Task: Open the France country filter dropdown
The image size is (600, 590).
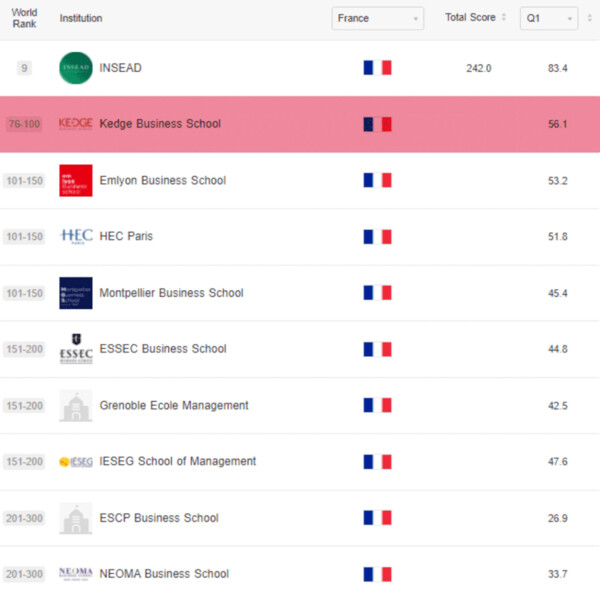Action: (x=378, y=19)
